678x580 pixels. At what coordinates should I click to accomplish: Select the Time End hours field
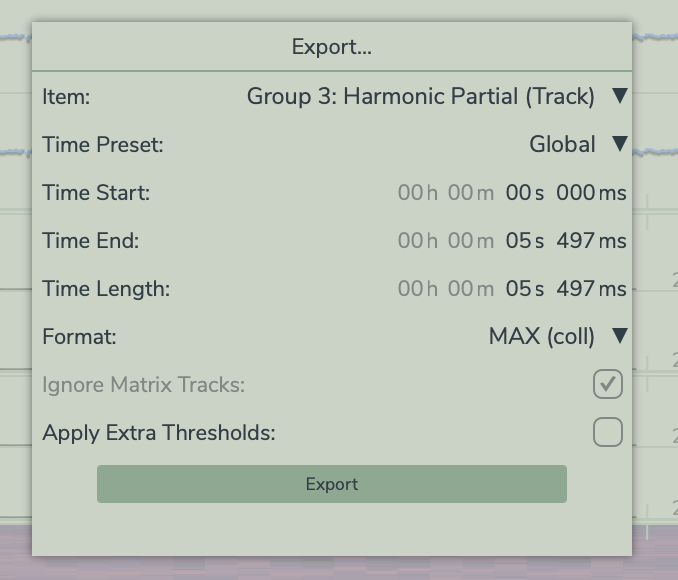coord(417,240)
